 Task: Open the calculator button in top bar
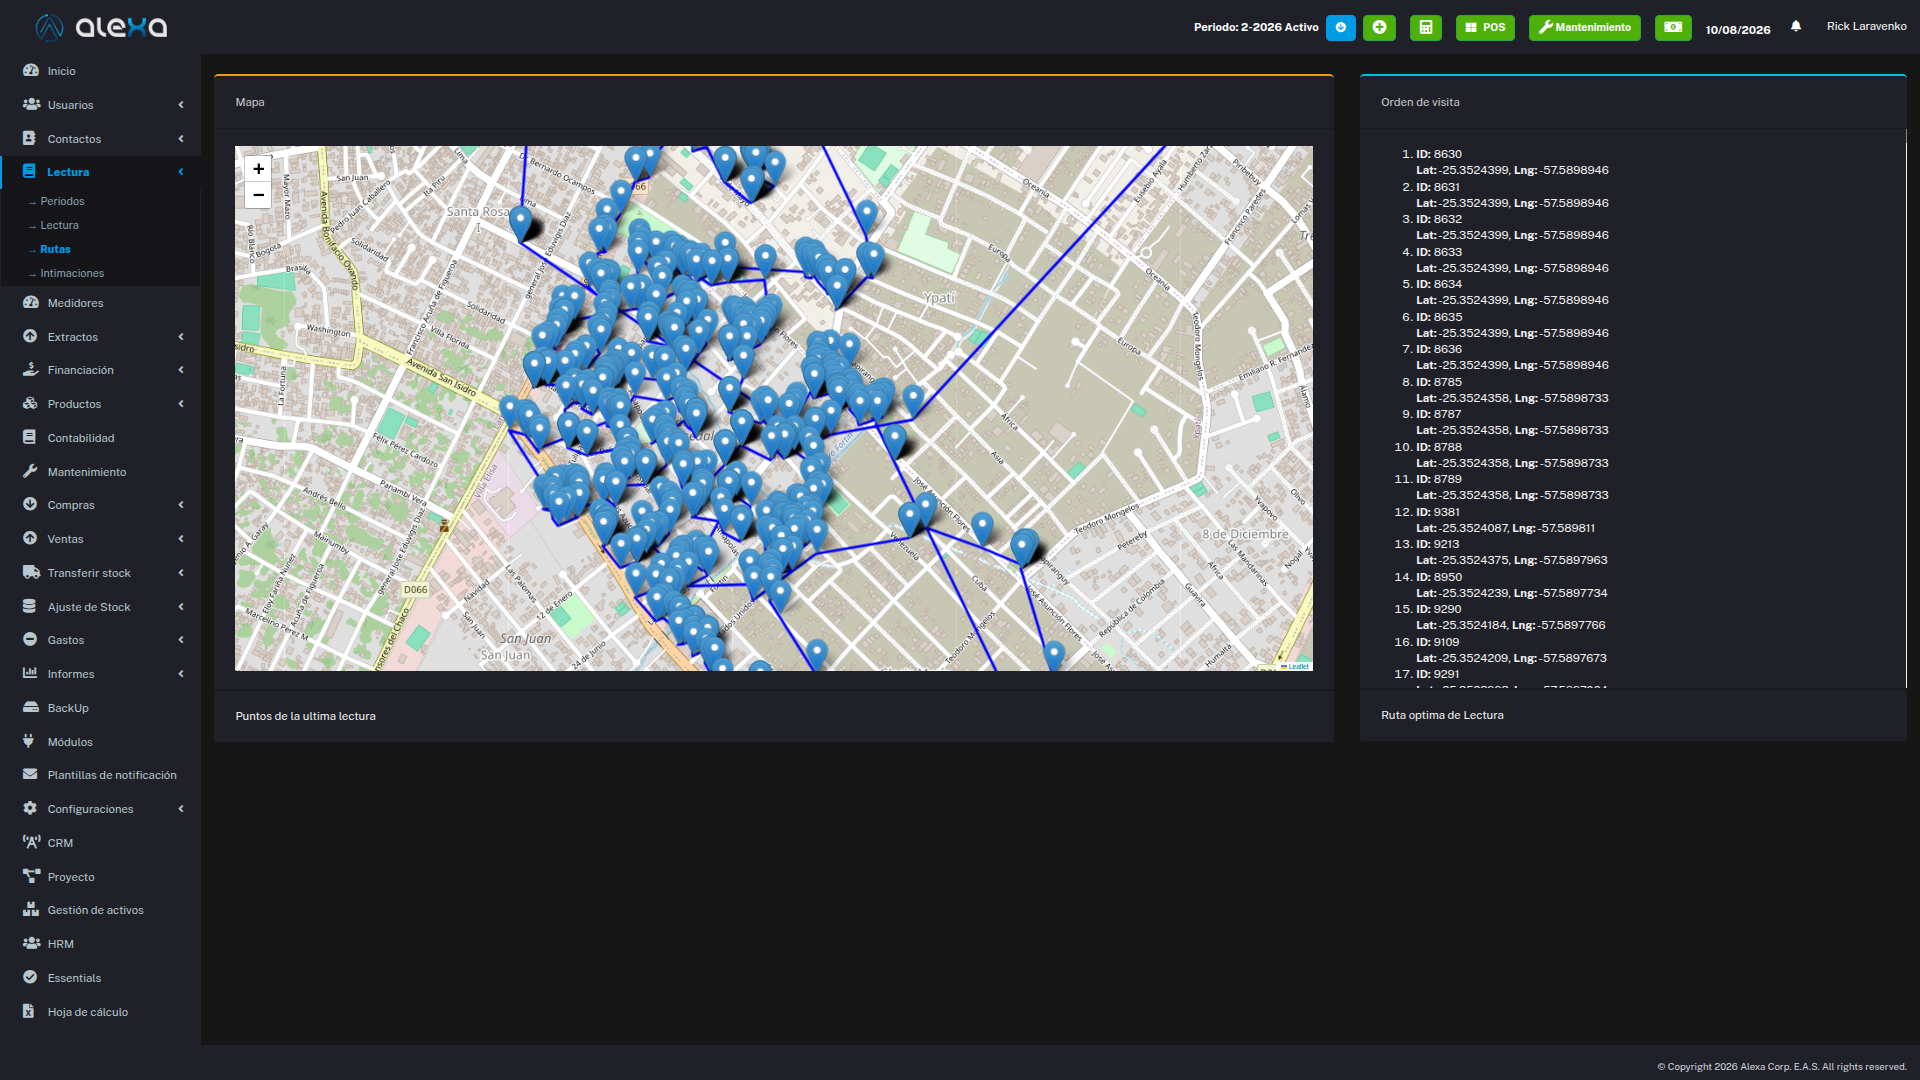click(1426, 28)
